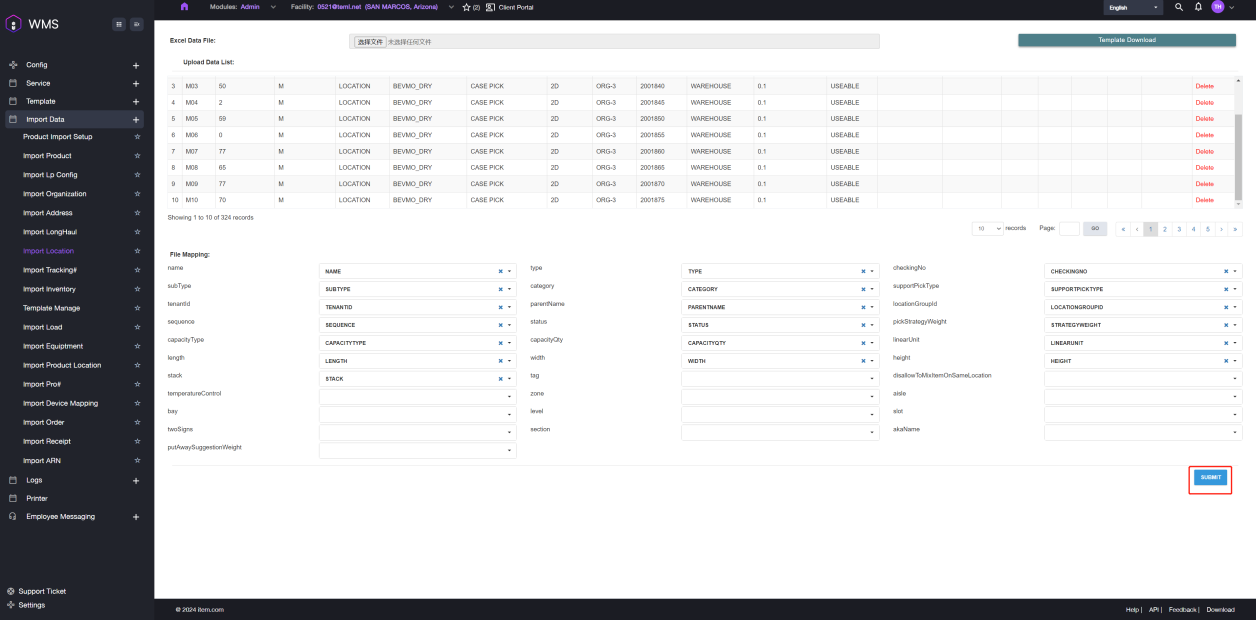Expand the Facility selector chevron
This screenshot has width=1256, height=620.
(451, 7)
